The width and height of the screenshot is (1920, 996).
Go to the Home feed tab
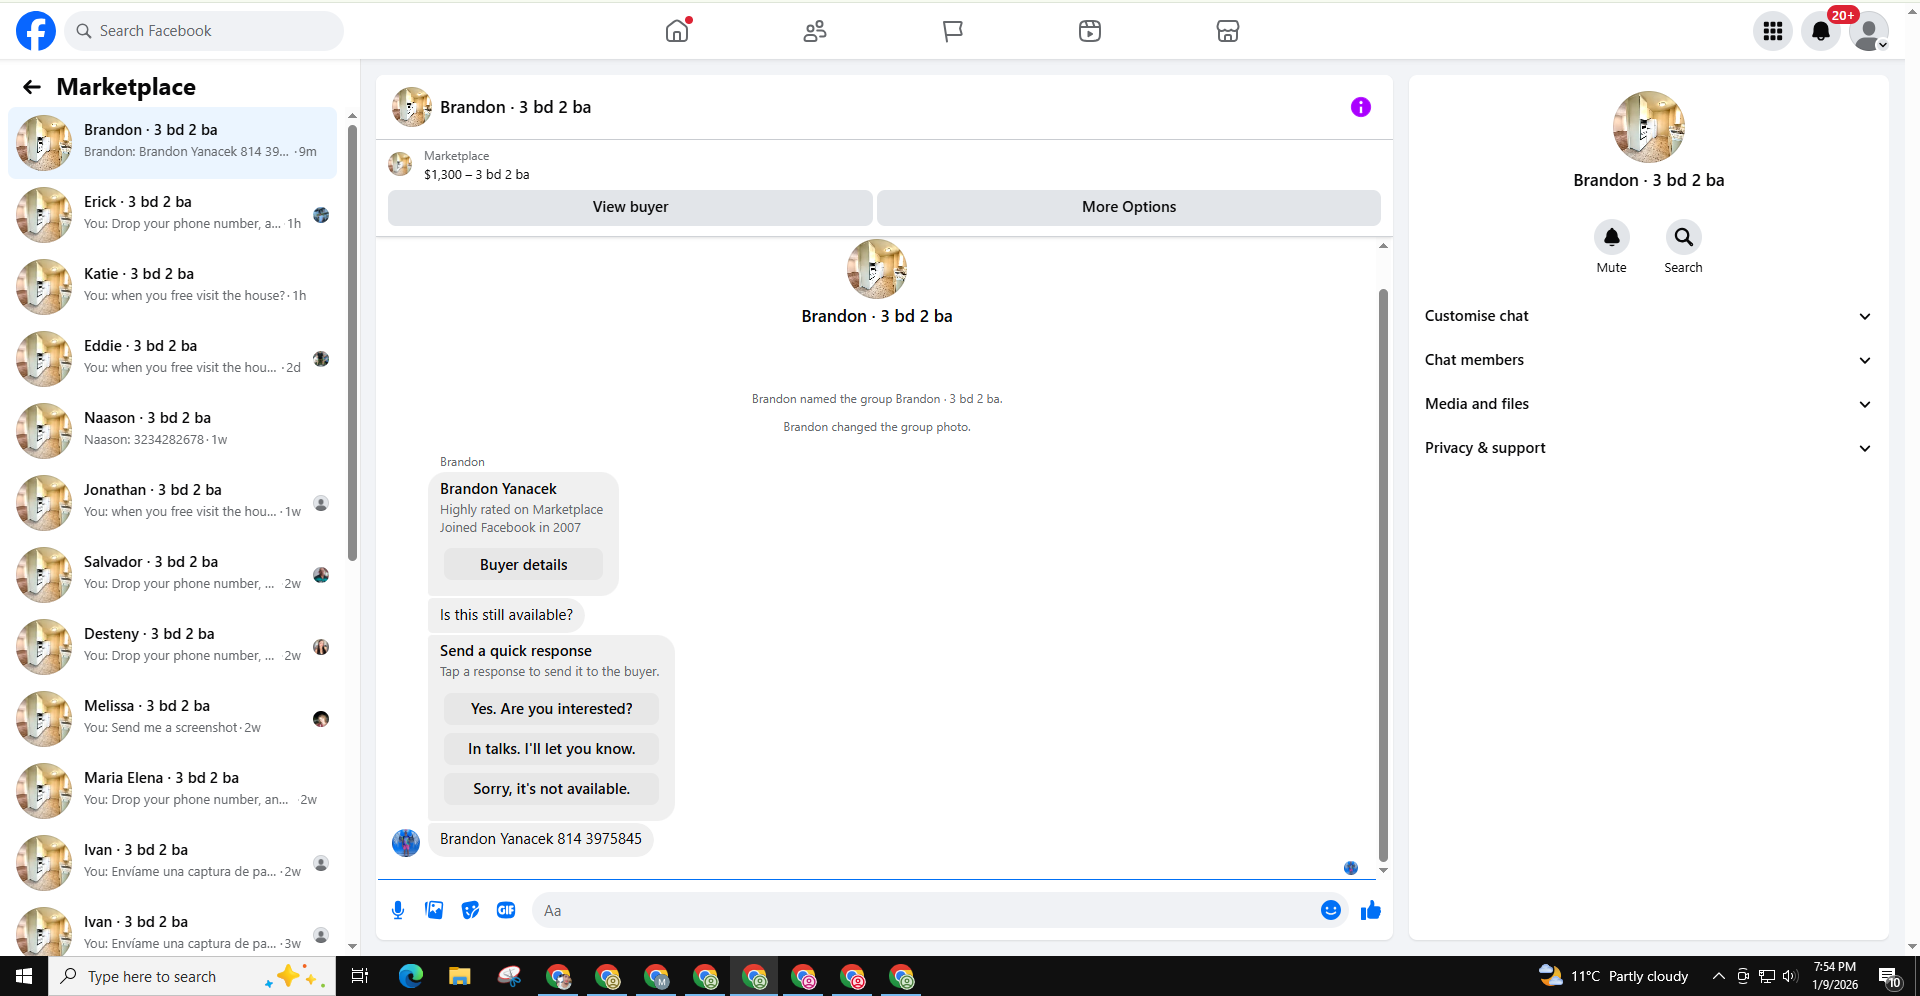(x=677, y=31)
